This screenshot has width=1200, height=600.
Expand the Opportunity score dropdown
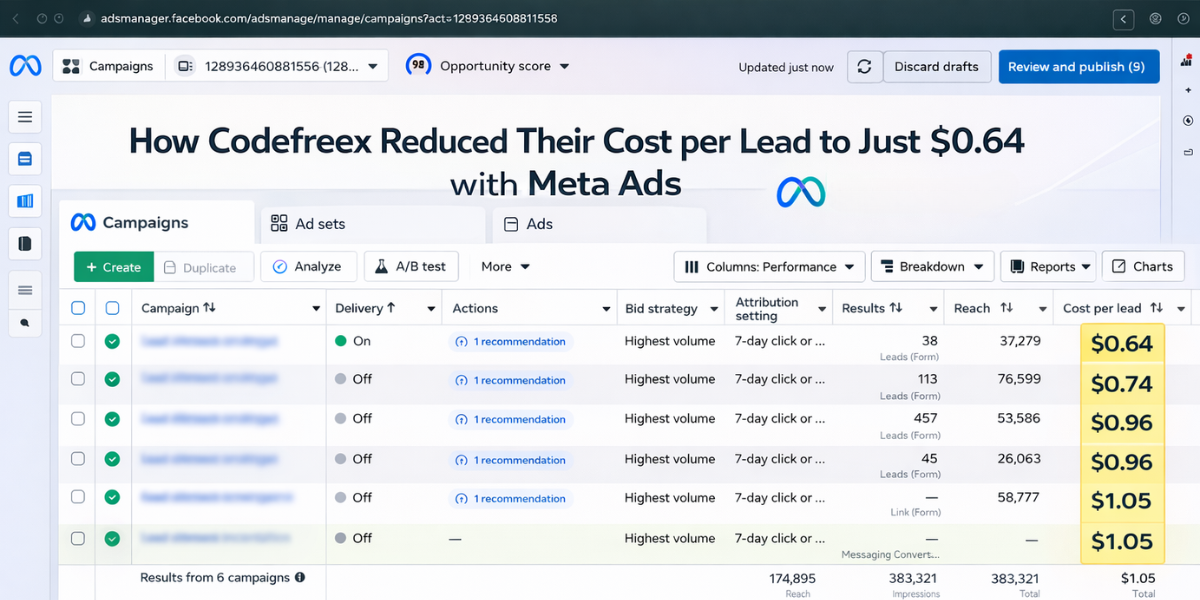coord(488,66)
